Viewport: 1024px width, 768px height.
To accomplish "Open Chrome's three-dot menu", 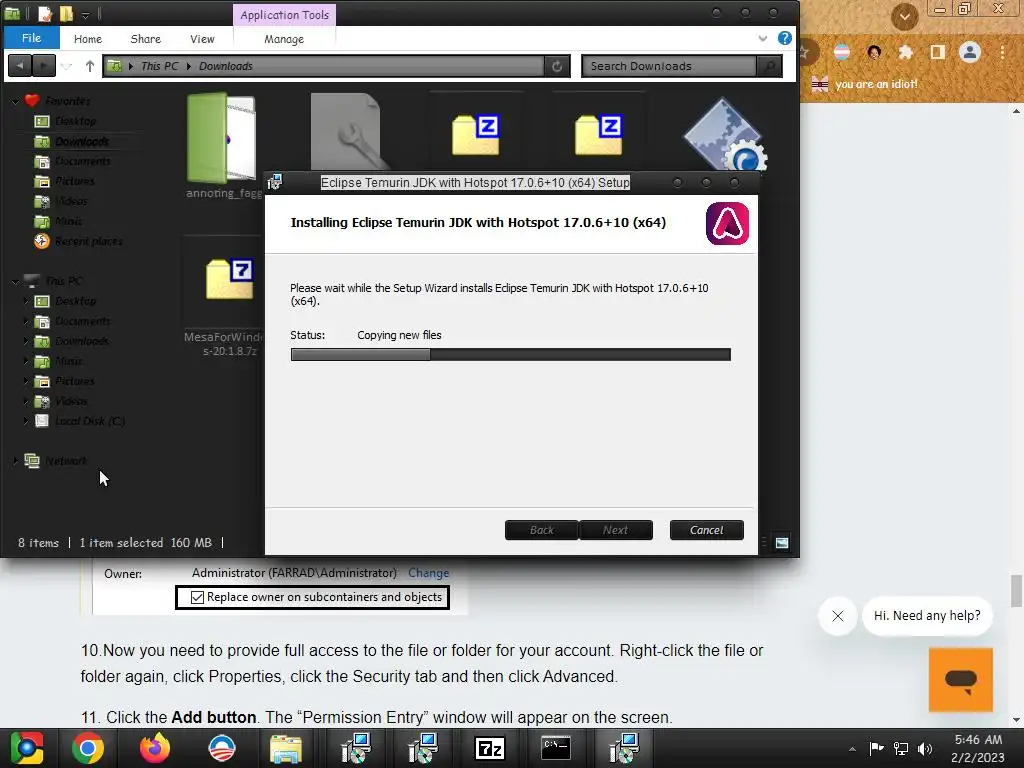I will pyautogui.click(x=1002, y=52).
